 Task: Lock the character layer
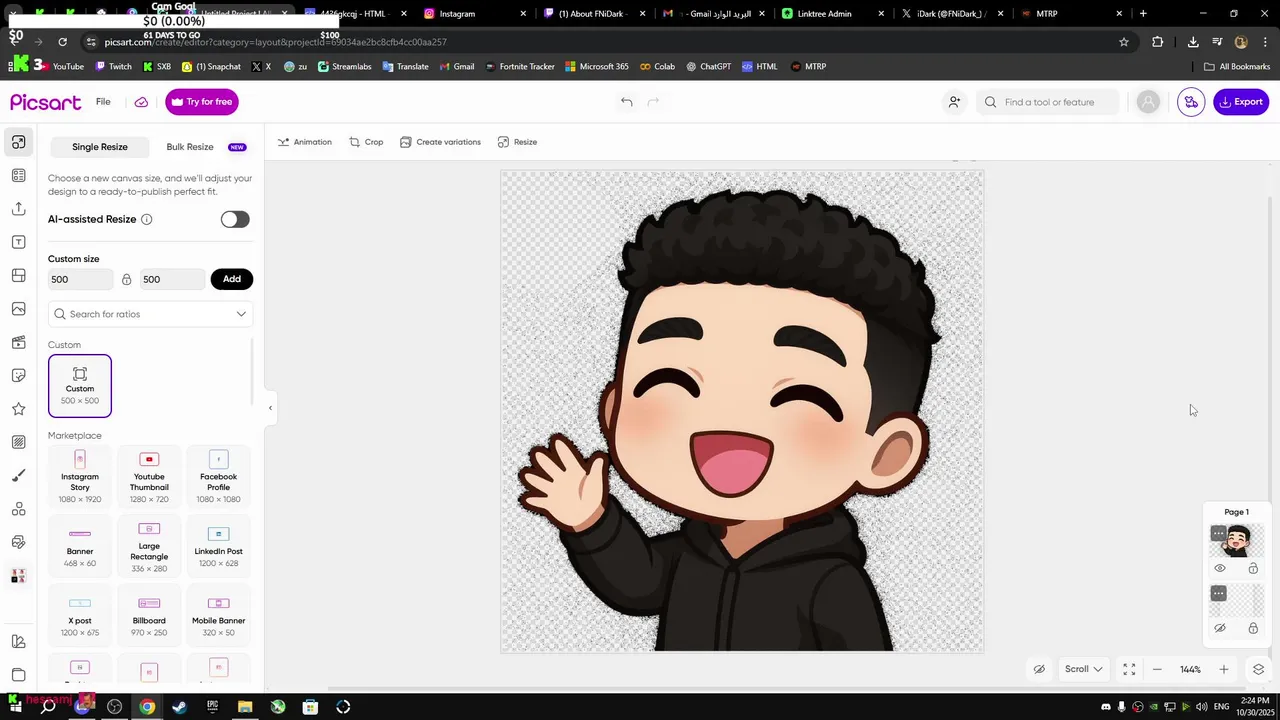[1253, 568]
